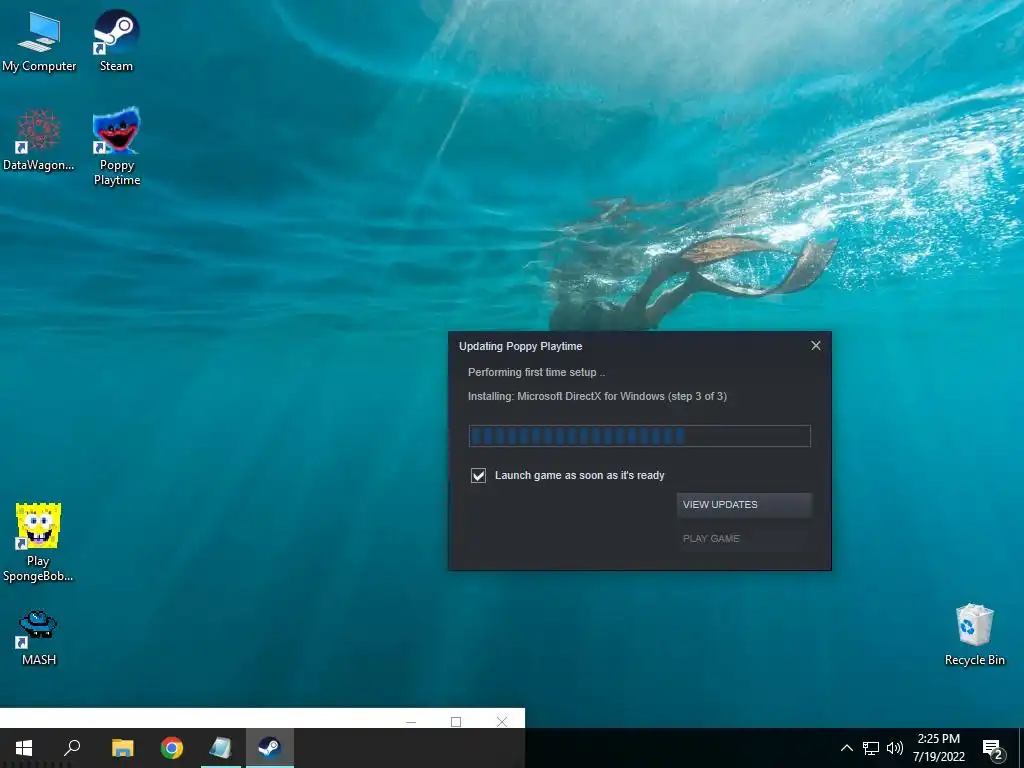
Task: Maximize the white window above the taskbar
Action: (x=456, y=722)
